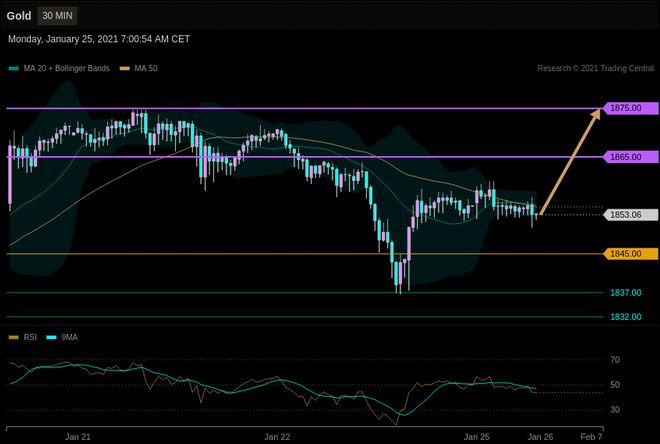This screenshot has height=444, width=660.
Task: Open the Research © 2021 Trading Central credit
Action: point(596,68)
